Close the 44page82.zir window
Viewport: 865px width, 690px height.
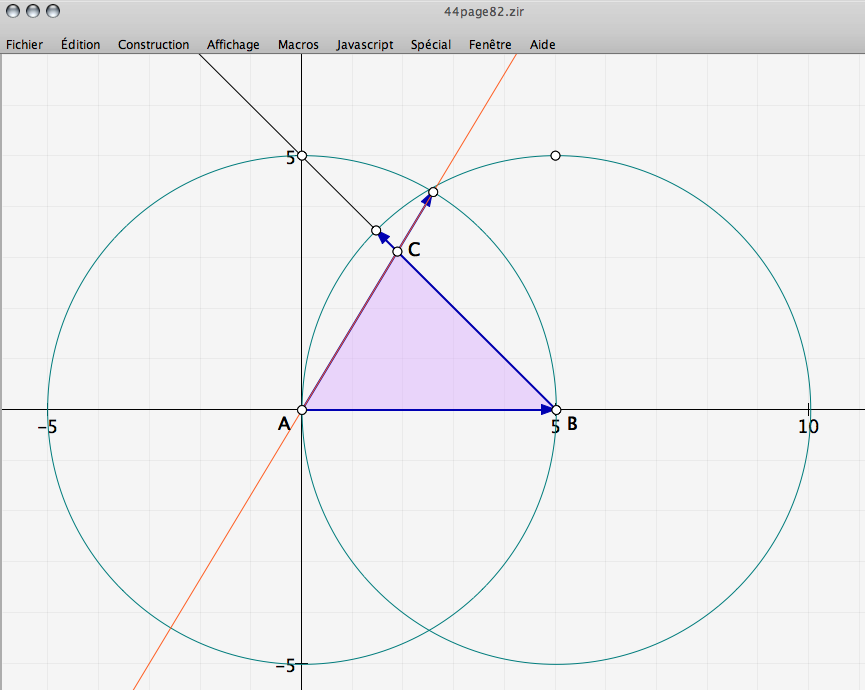13,11
